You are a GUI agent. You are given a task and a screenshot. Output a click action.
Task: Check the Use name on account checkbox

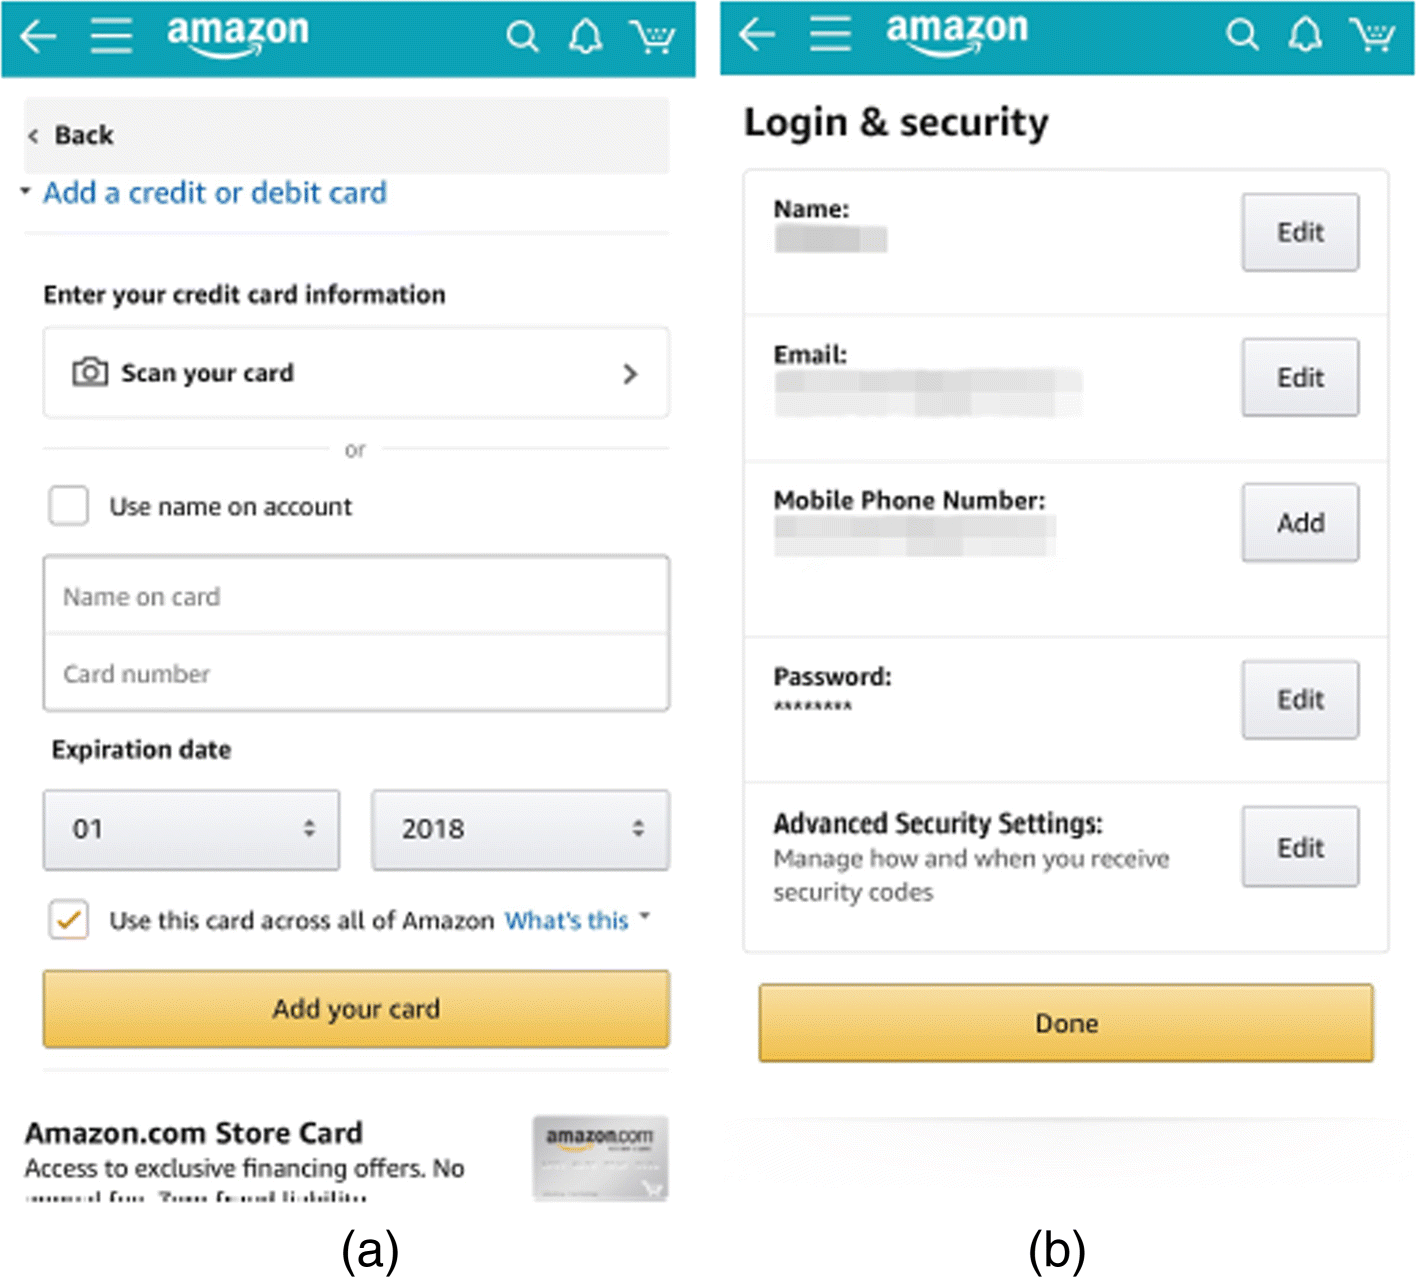[67, 506]
